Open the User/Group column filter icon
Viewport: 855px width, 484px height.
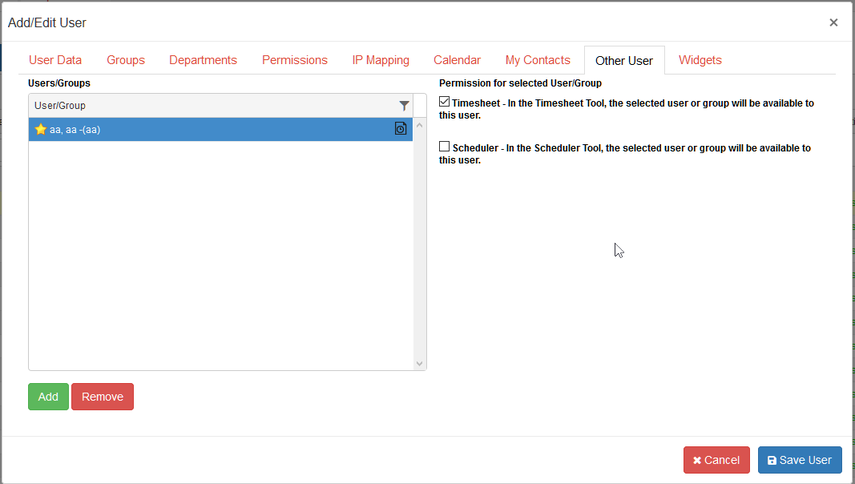pyautogui.click(x=404, y=106)
